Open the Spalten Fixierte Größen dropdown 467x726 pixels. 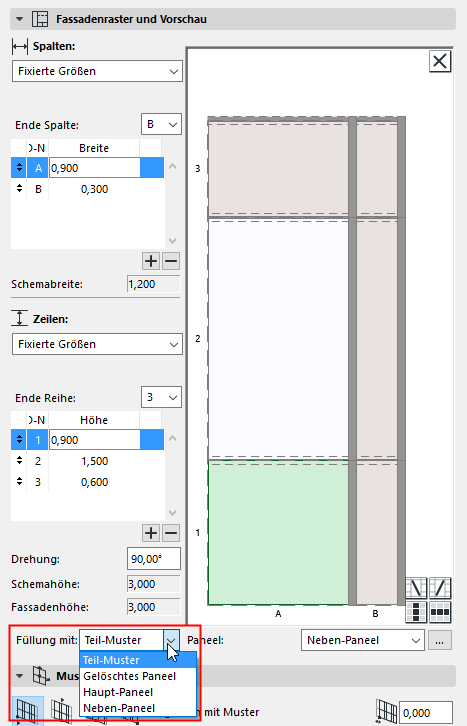point(97,71)
